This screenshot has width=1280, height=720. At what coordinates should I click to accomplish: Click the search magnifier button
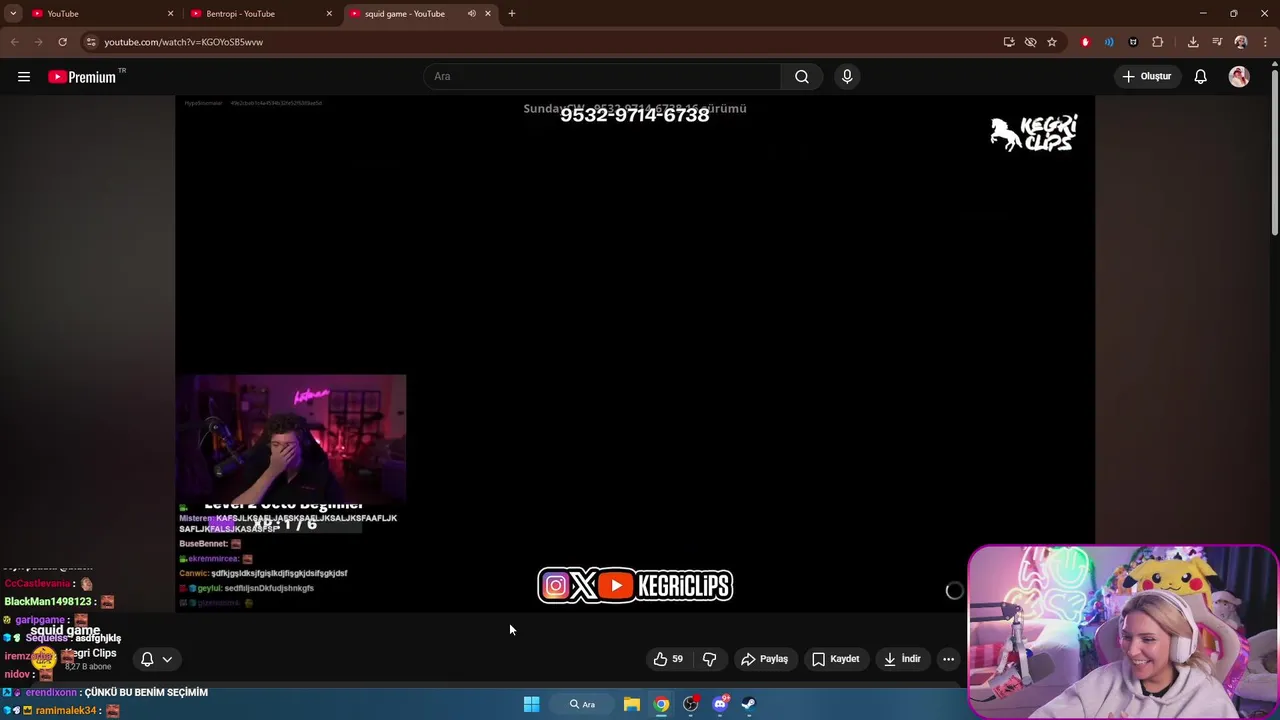pos(802,77)
